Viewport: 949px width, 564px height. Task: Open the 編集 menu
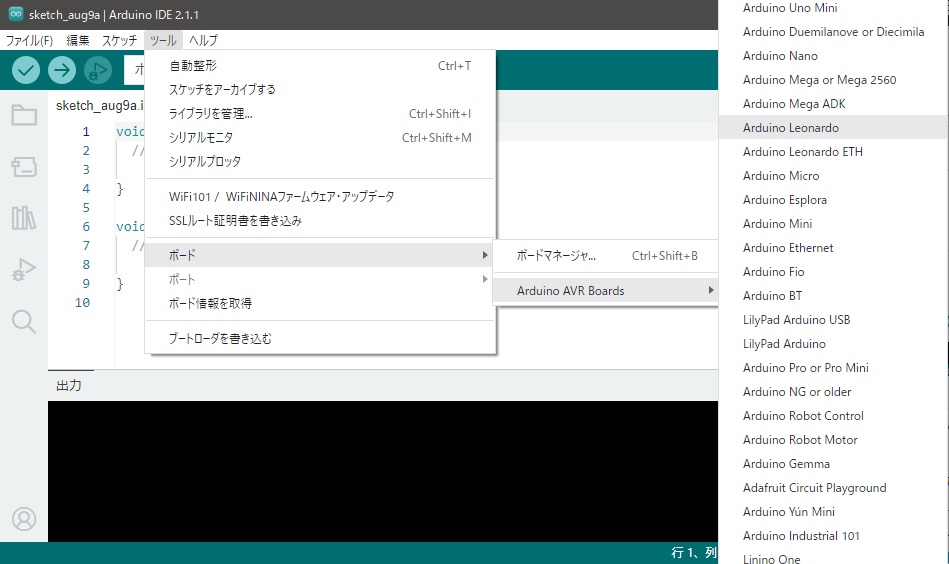tap(77, 41)
